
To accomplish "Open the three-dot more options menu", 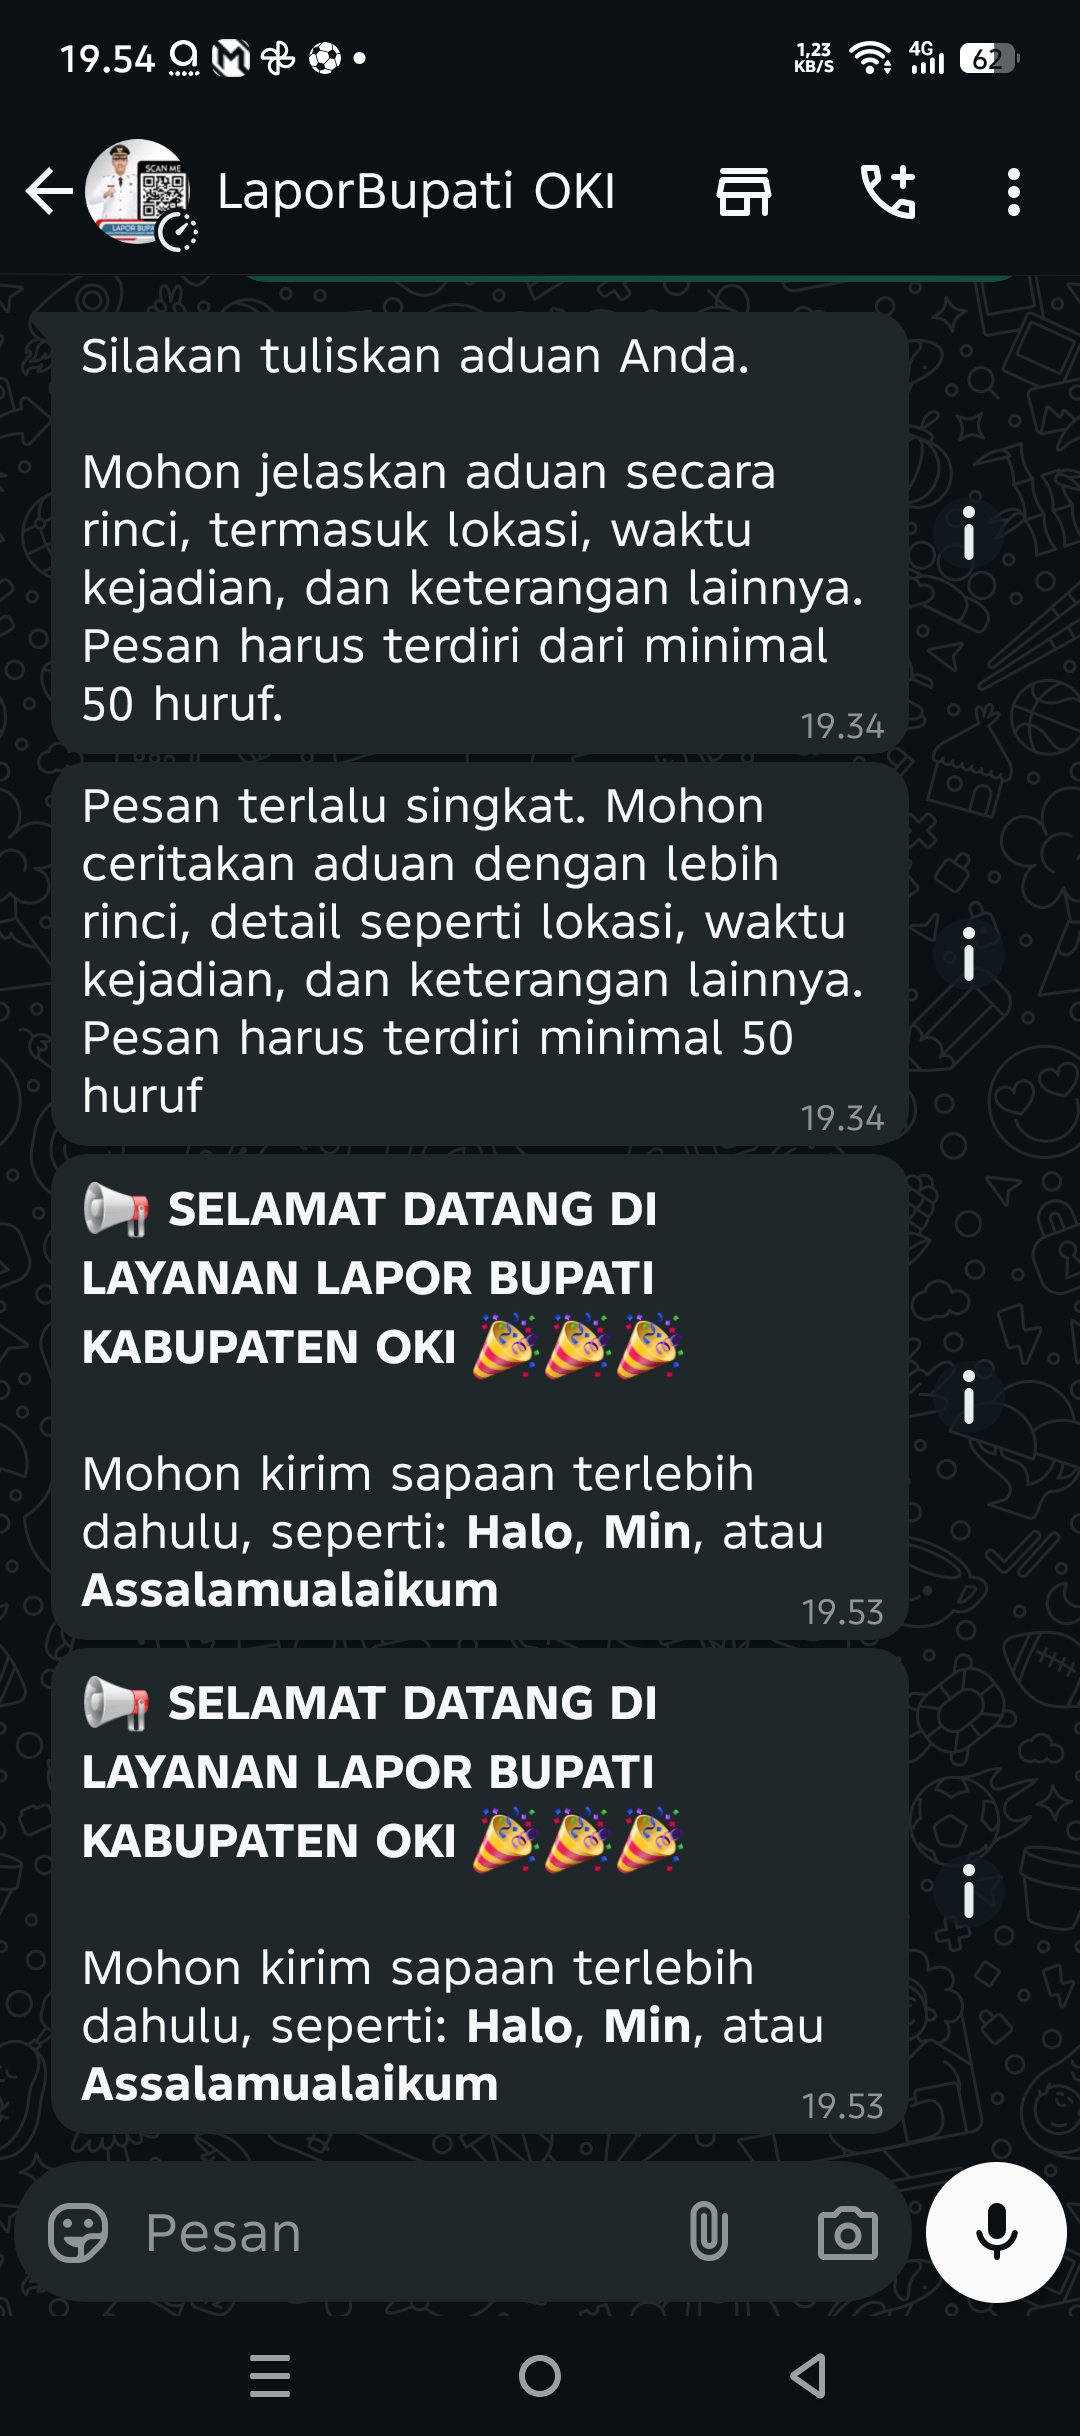I will (x=1014, y=192).
